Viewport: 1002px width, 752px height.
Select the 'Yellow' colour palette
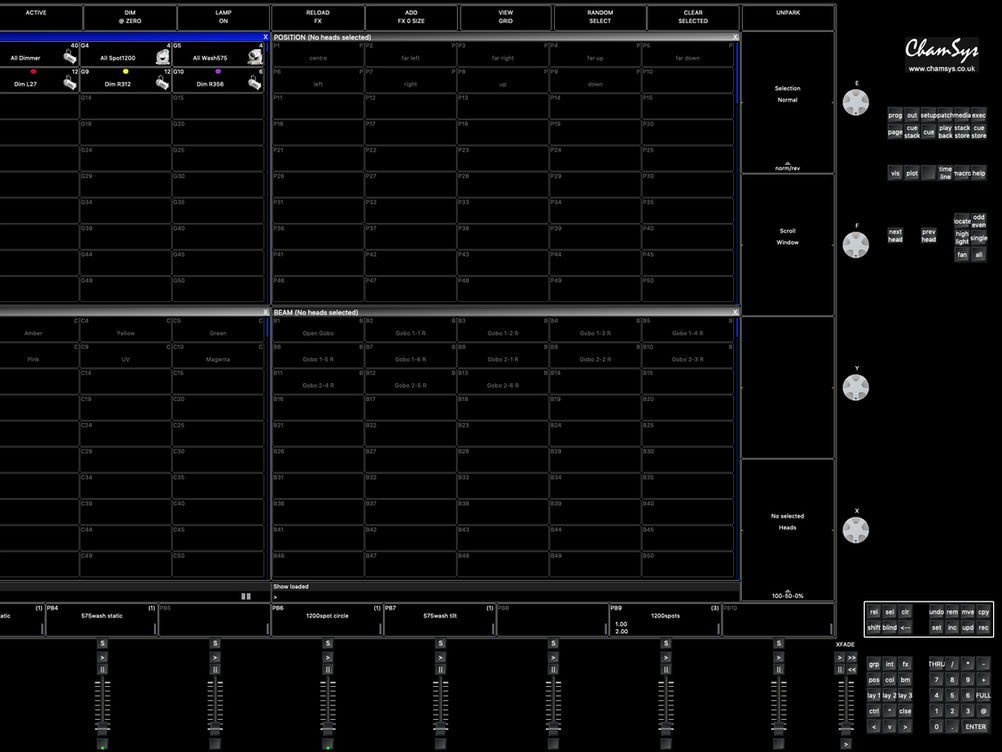coord(126,330)
